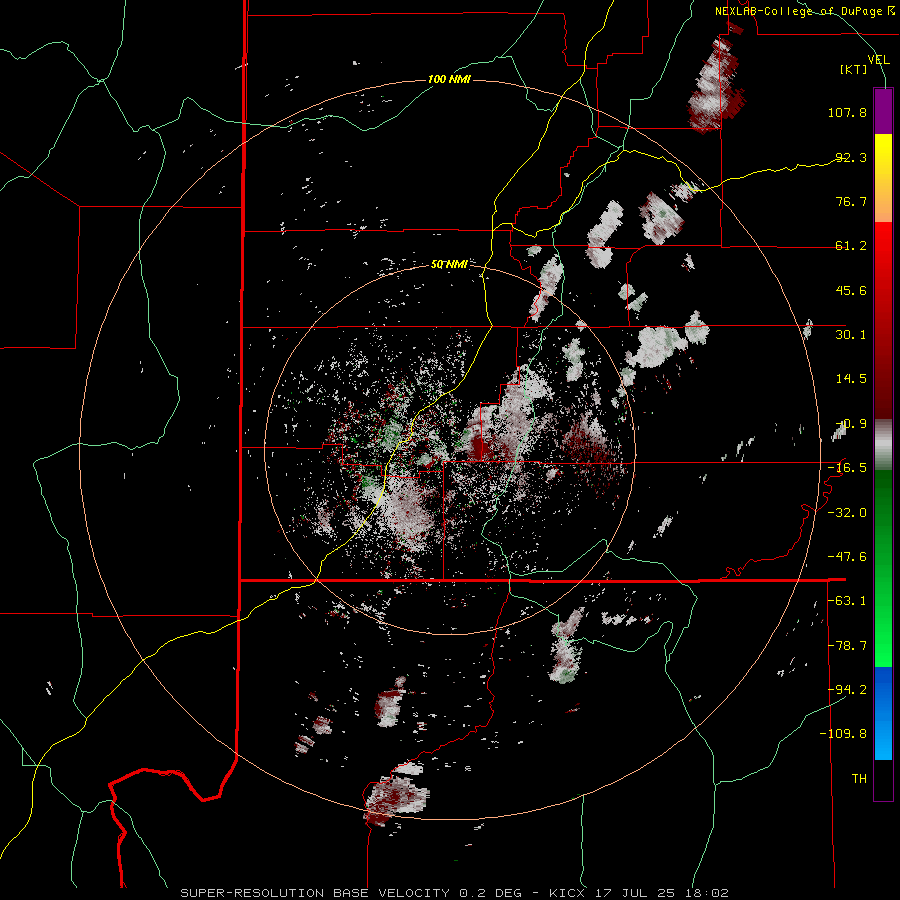Click the 100 NMI range ring label
900x900 pixels.
point(449,79)
